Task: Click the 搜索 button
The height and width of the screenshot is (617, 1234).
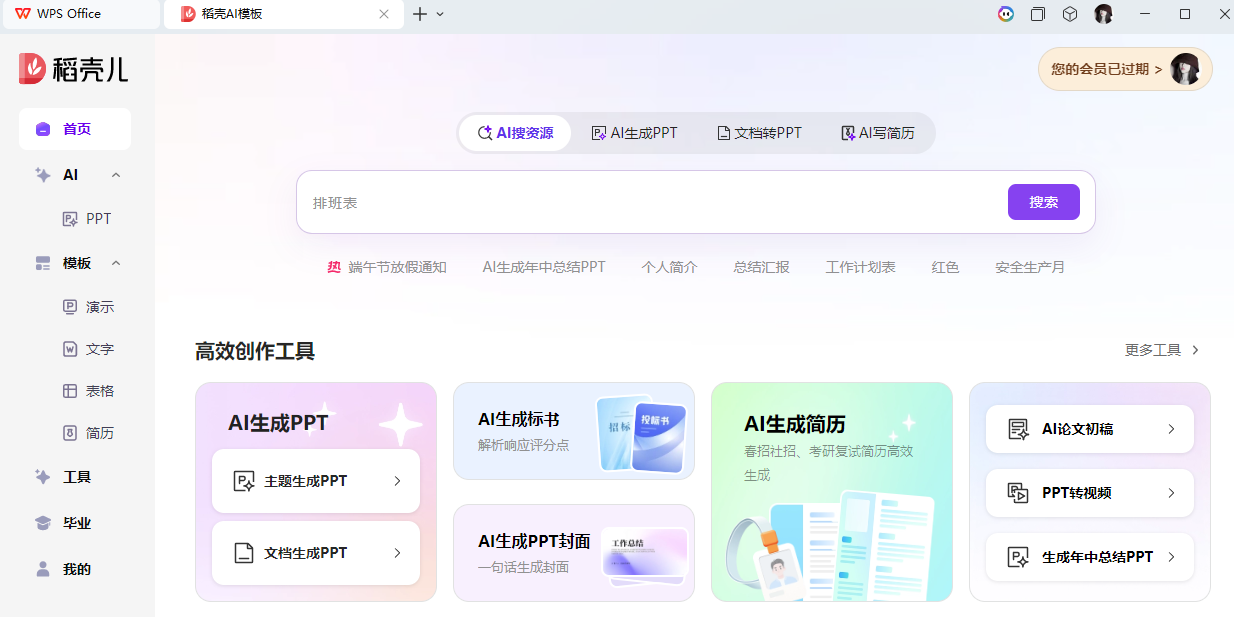Action: 1044,202
